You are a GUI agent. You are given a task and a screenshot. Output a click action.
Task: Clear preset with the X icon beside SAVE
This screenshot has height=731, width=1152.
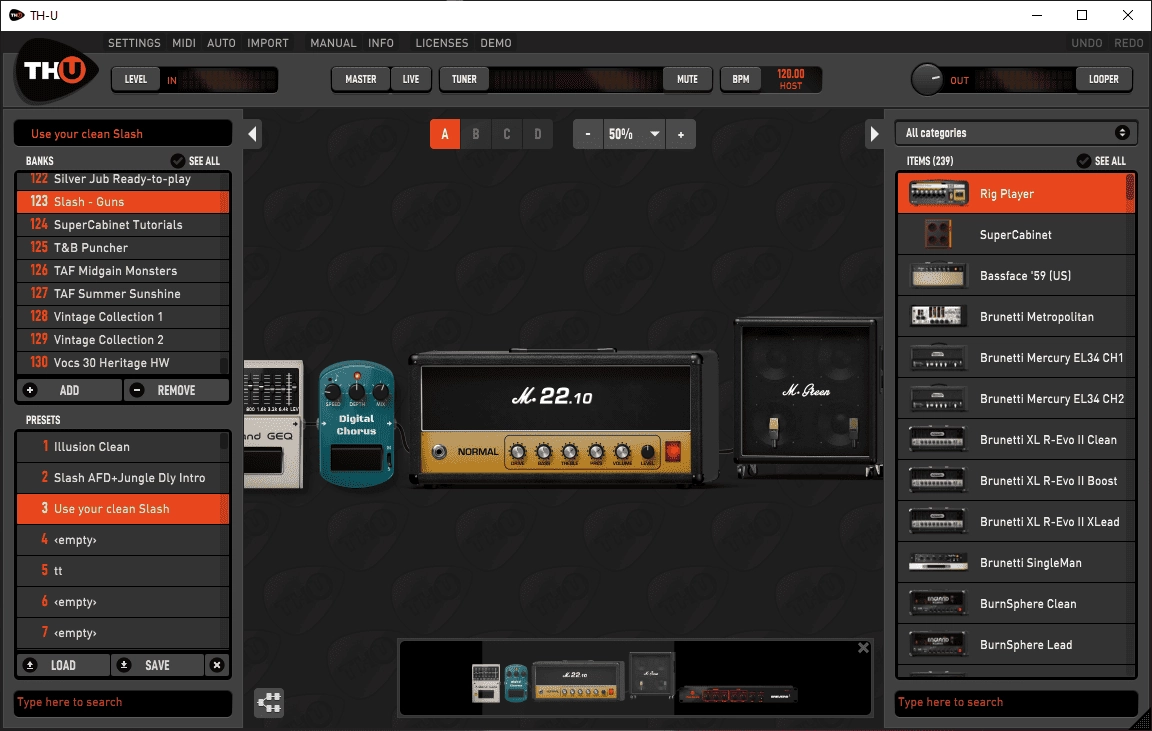point(217,665)
